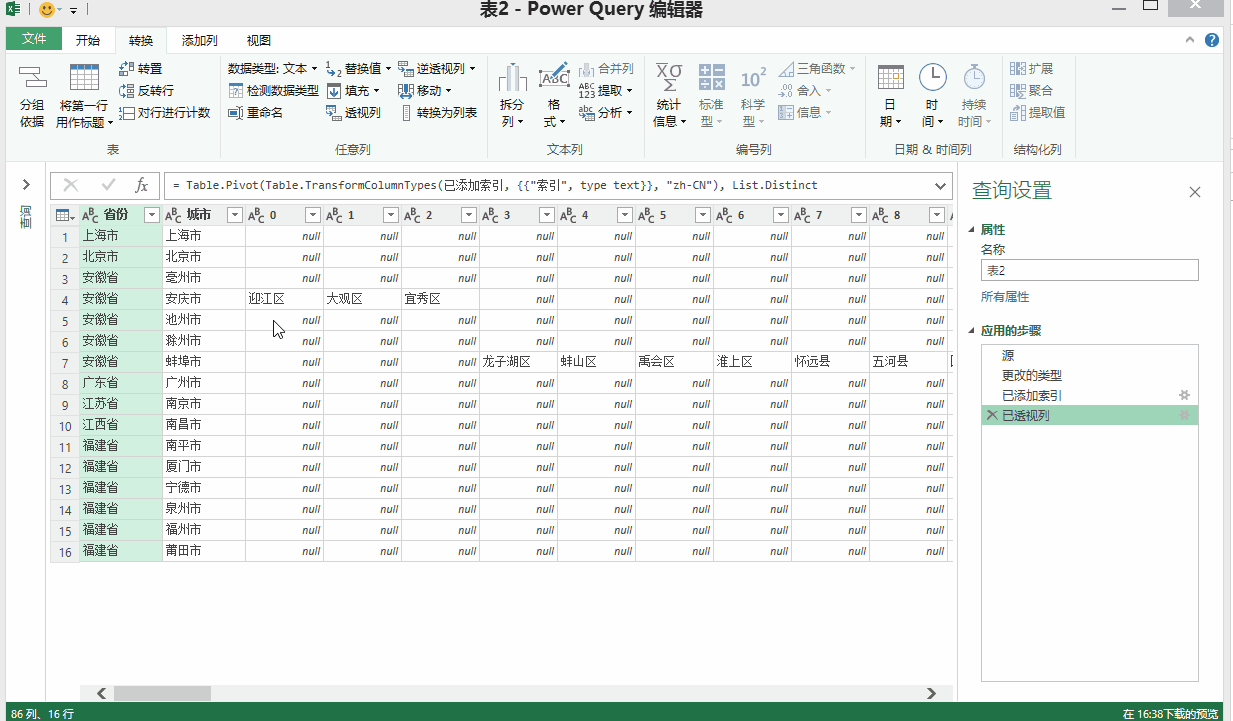Click the 所有属性 link
This screenshot has height=721, width=1233.
[x=1005, y=297]
